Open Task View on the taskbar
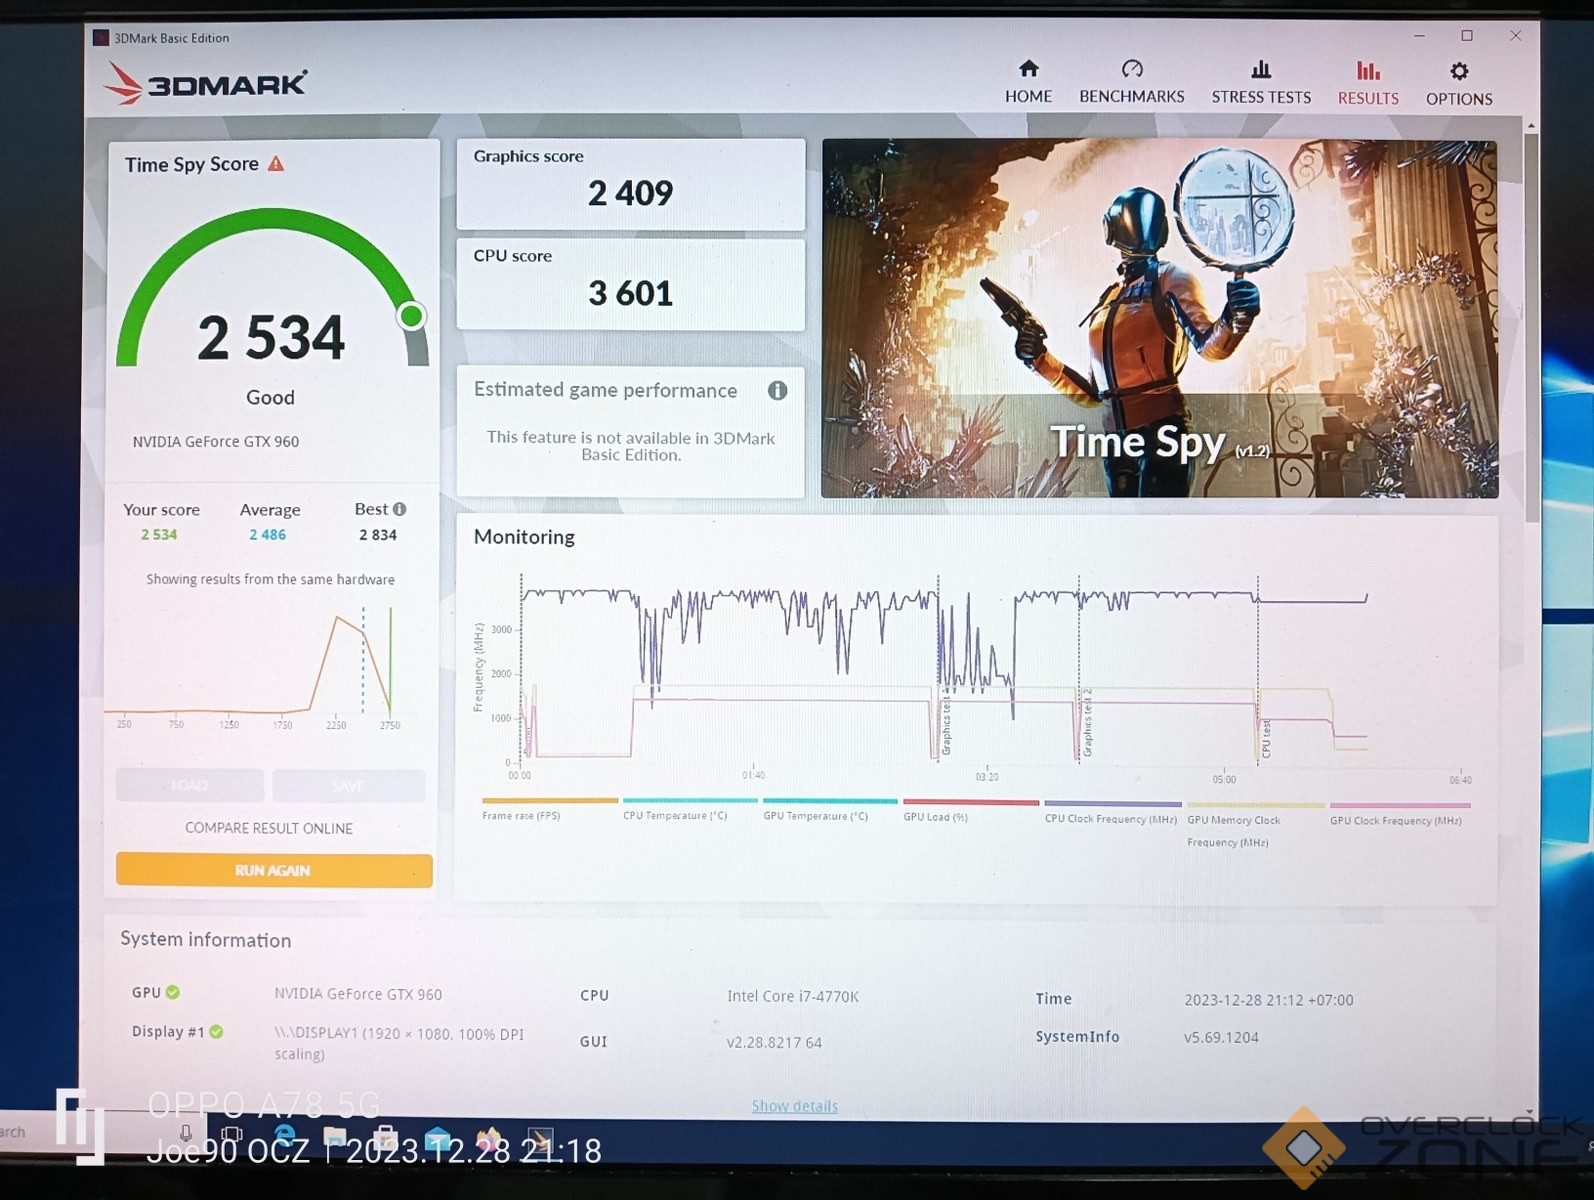 point(232,1134)
